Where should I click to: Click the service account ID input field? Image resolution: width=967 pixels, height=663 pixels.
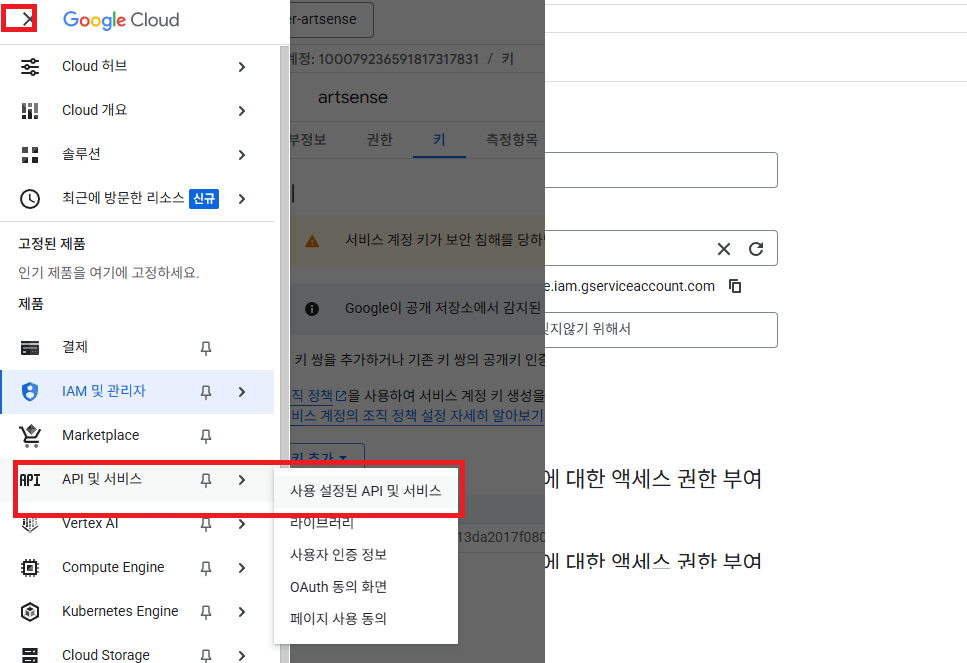point(660,249)
